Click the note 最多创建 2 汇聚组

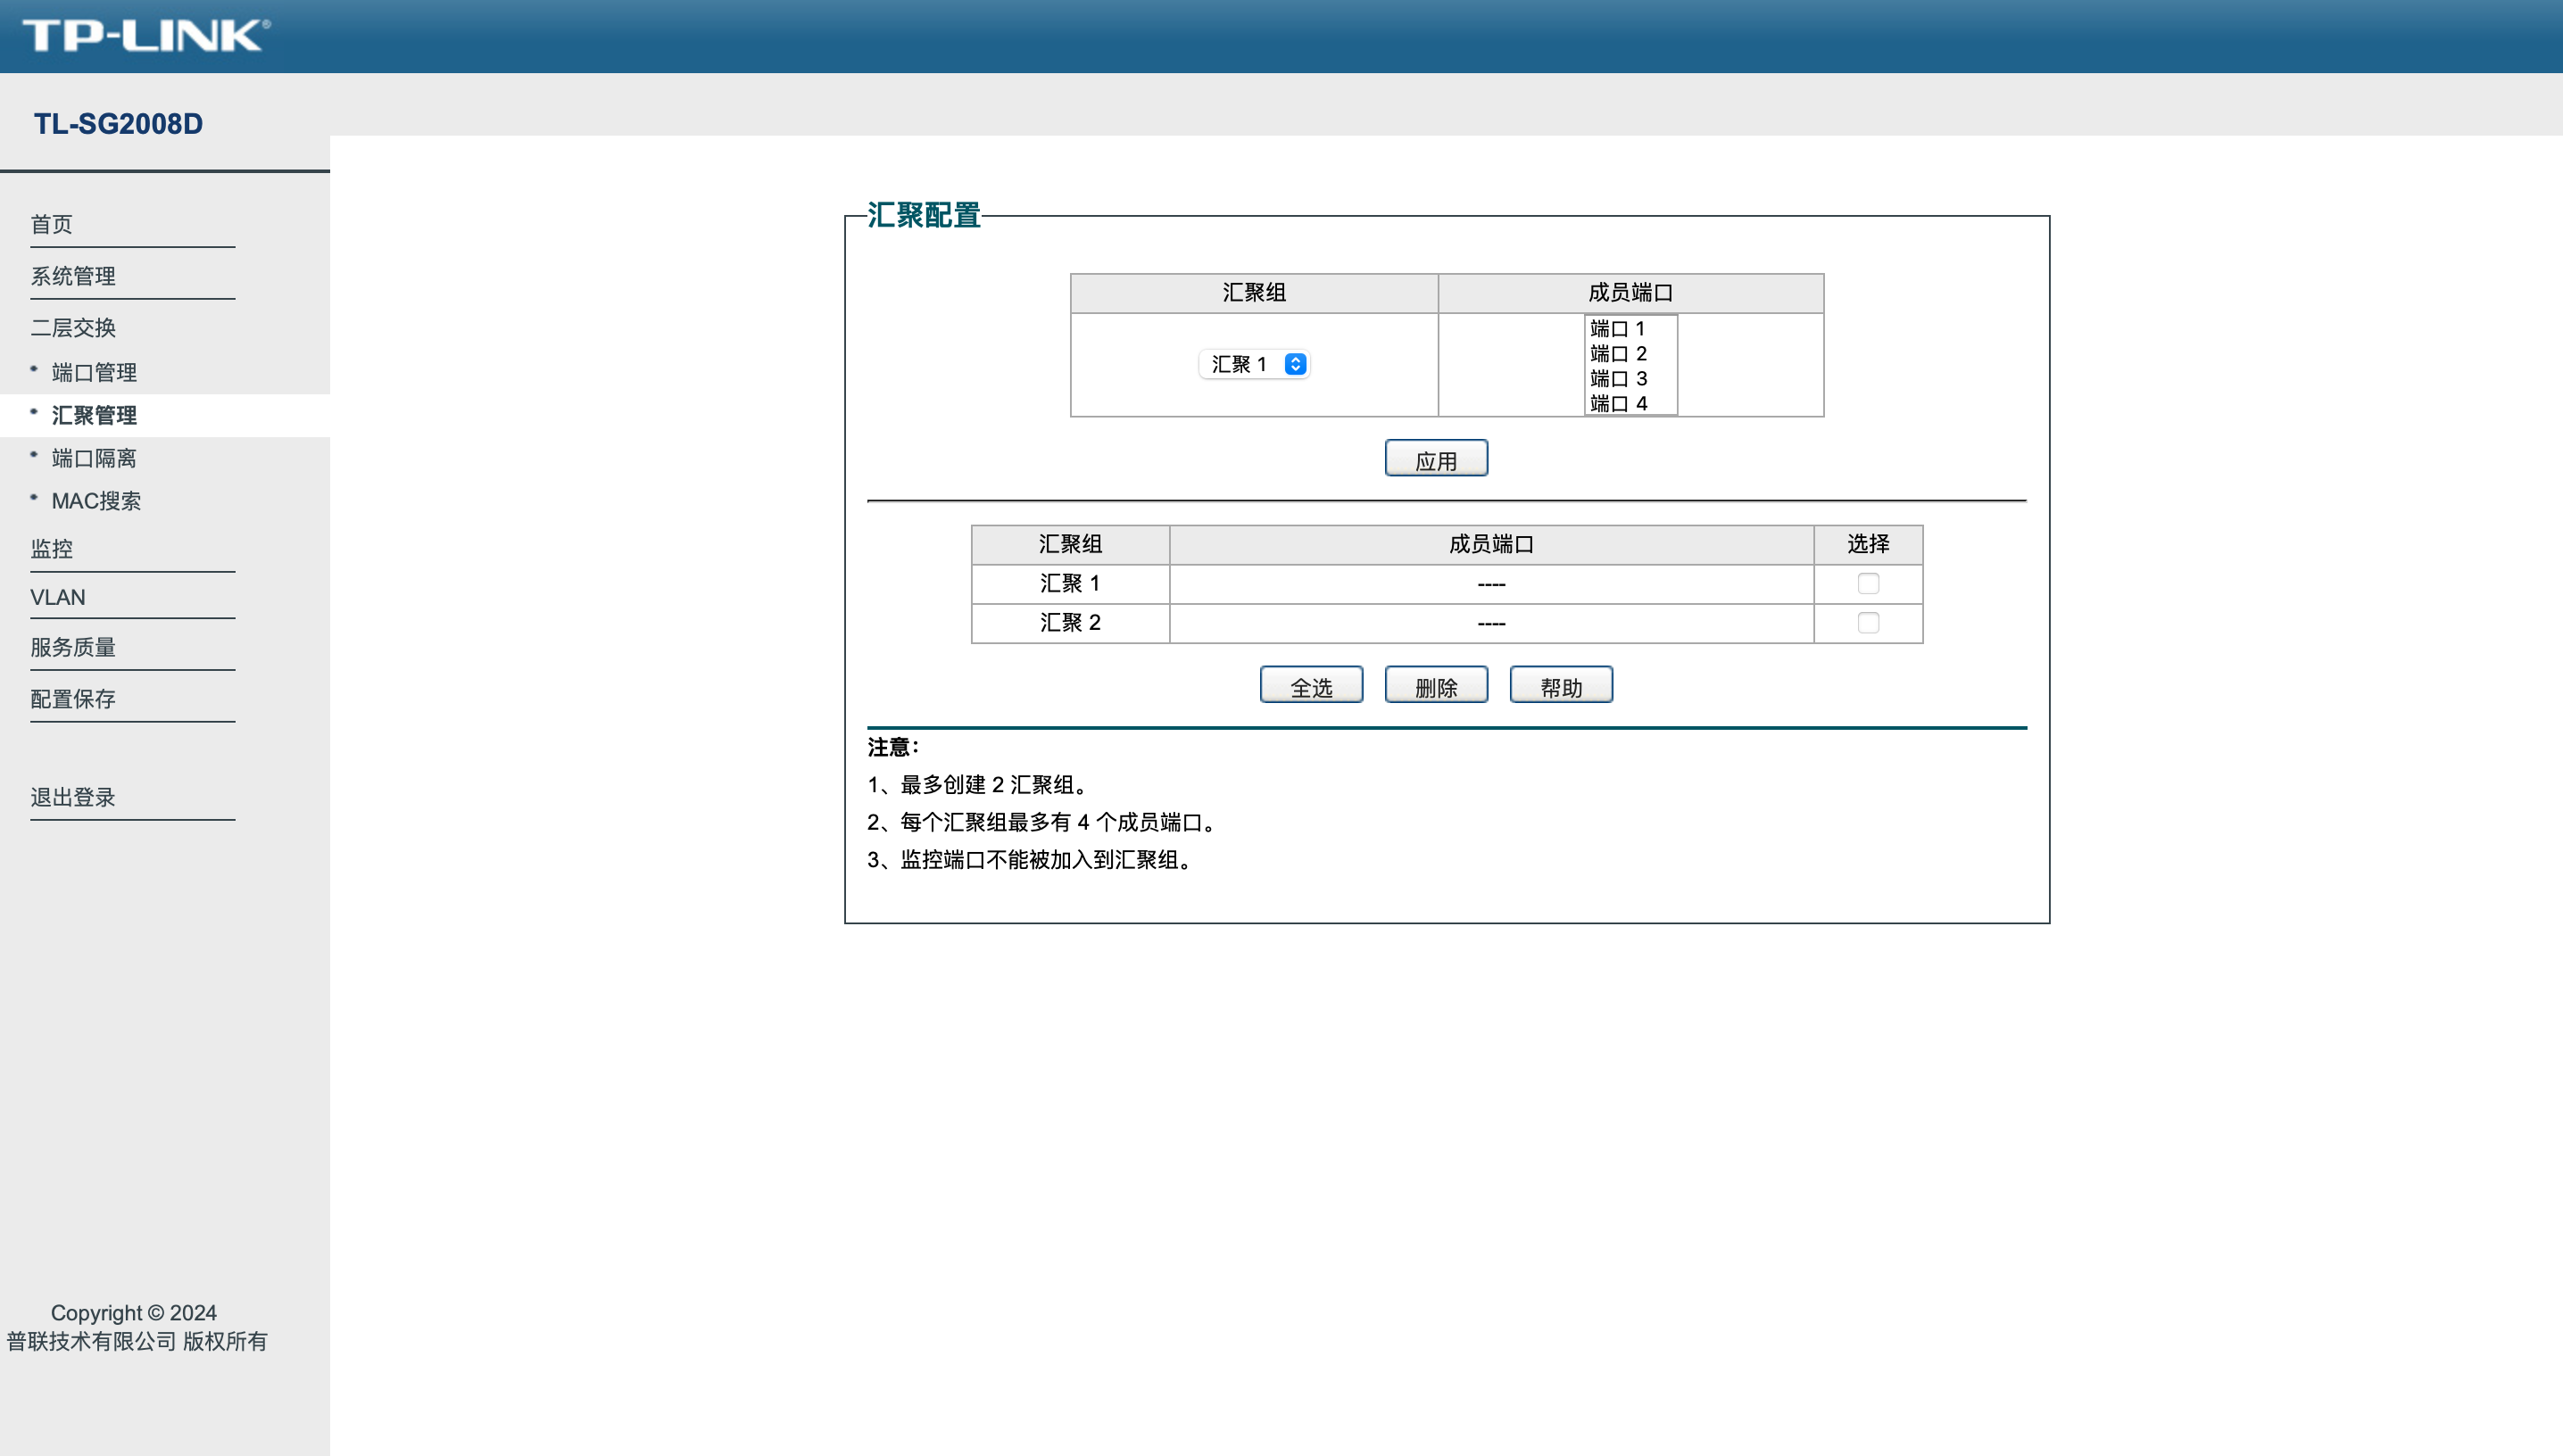(x=979, y=785)
